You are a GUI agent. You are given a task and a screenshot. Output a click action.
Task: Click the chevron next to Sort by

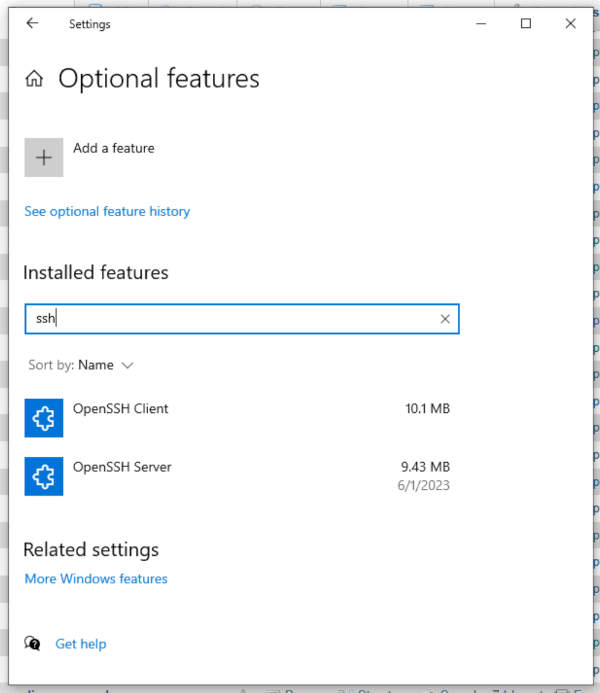pos(127,366)
